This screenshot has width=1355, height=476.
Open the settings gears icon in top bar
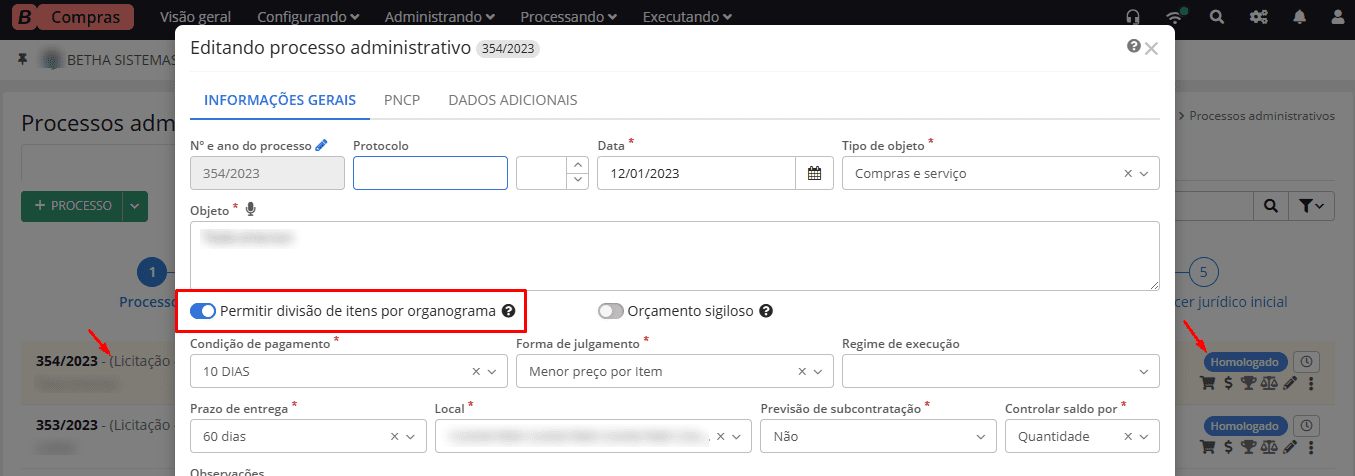click(1258, 17)
